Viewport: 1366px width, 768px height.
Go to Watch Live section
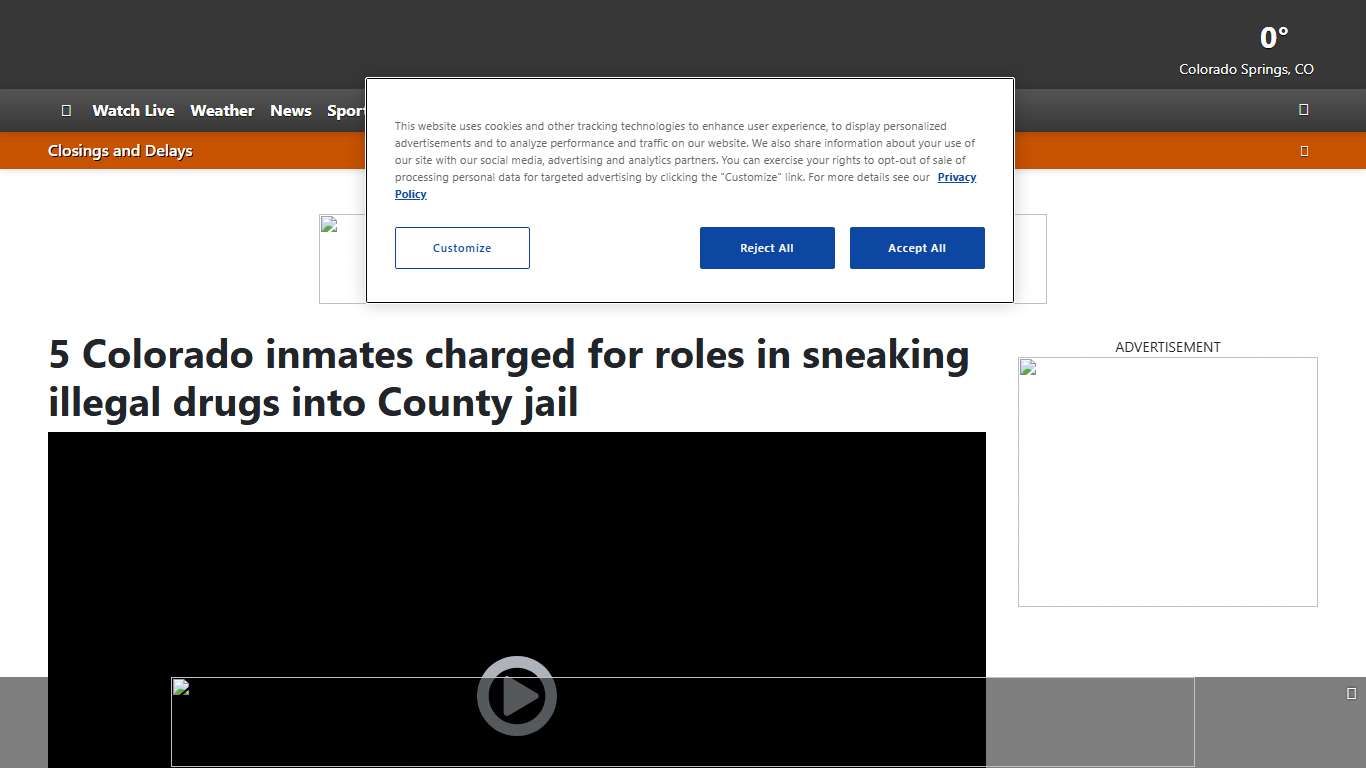133,111
